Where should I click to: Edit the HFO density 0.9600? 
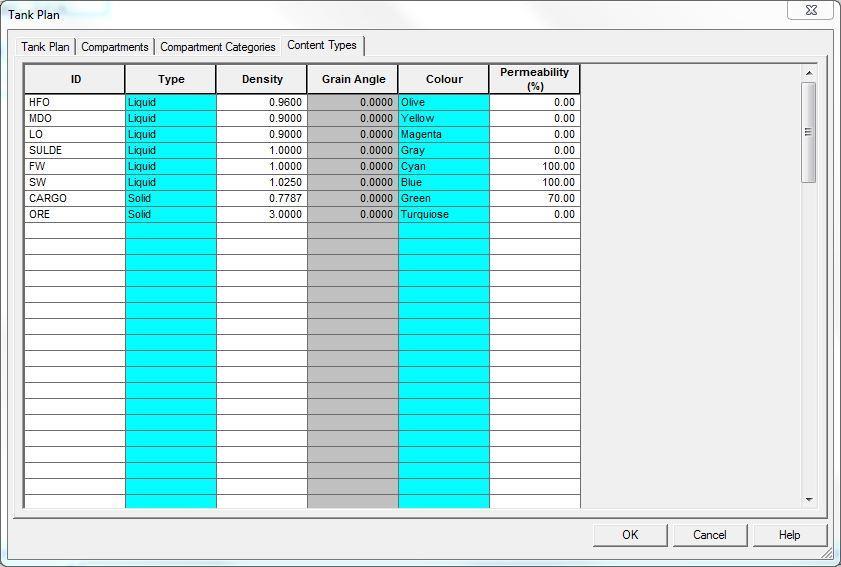click(262, 102)
